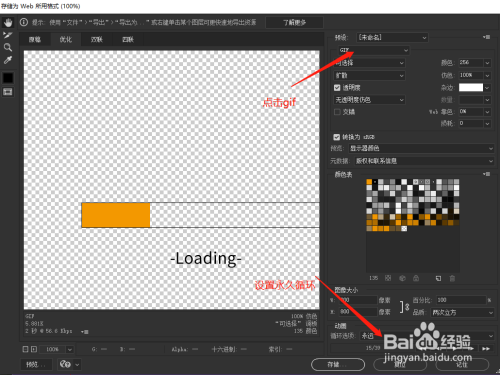
Task: Click the 复位 reset button
Action: click(400, 364)
